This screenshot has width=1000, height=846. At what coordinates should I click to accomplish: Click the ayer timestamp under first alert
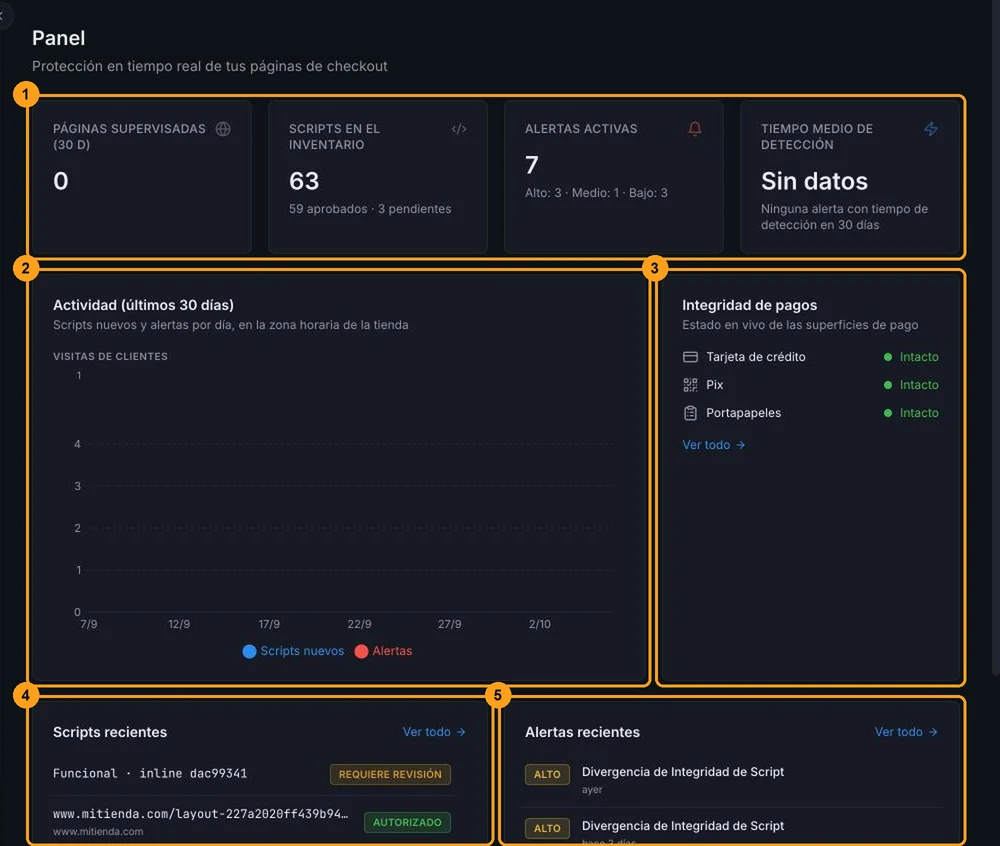click(592, 790)
